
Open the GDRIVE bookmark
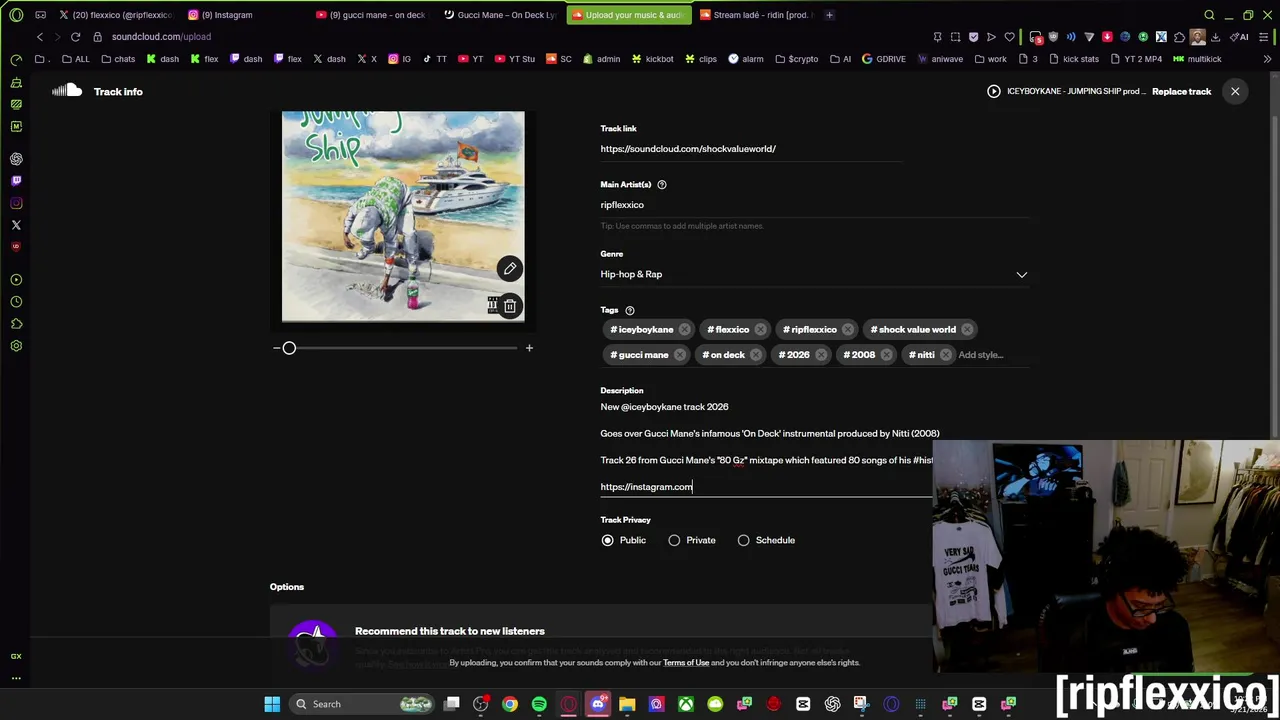(x=884, y=59)
